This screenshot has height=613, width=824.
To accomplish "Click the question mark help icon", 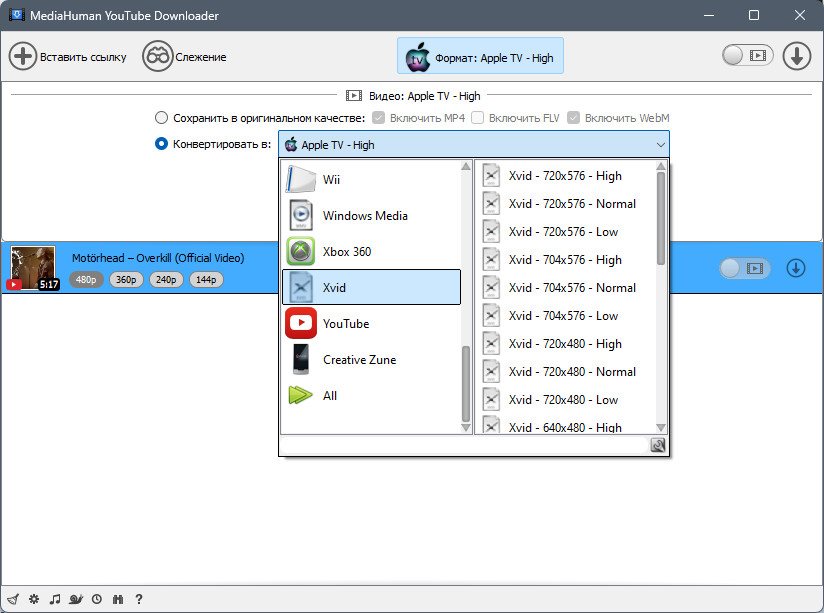I will (x=139, y=599).
